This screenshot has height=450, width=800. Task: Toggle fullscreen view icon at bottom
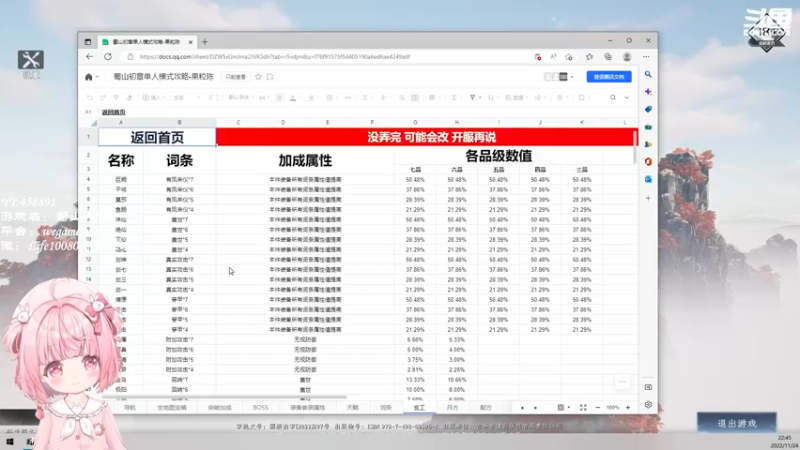[x=583, y=408]
